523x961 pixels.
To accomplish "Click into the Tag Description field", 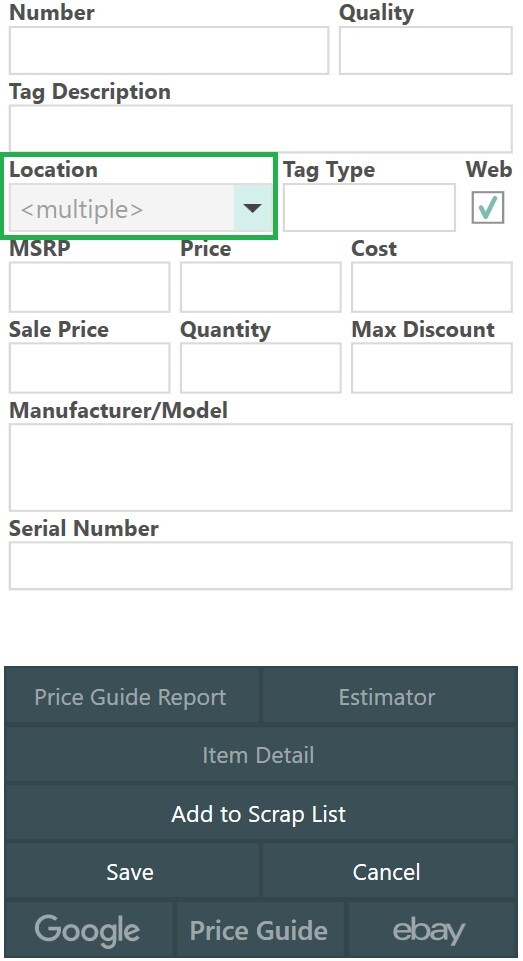I will point(261,129).
